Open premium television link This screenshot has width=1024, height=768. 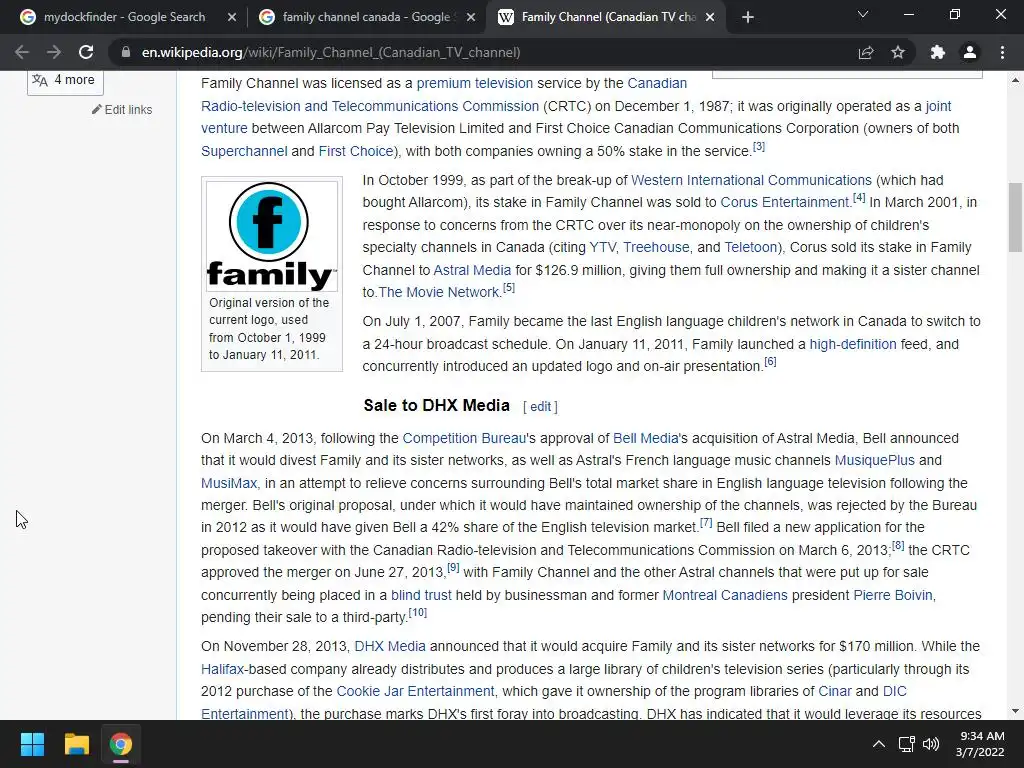pyautogui.click(x=475, y=83)
